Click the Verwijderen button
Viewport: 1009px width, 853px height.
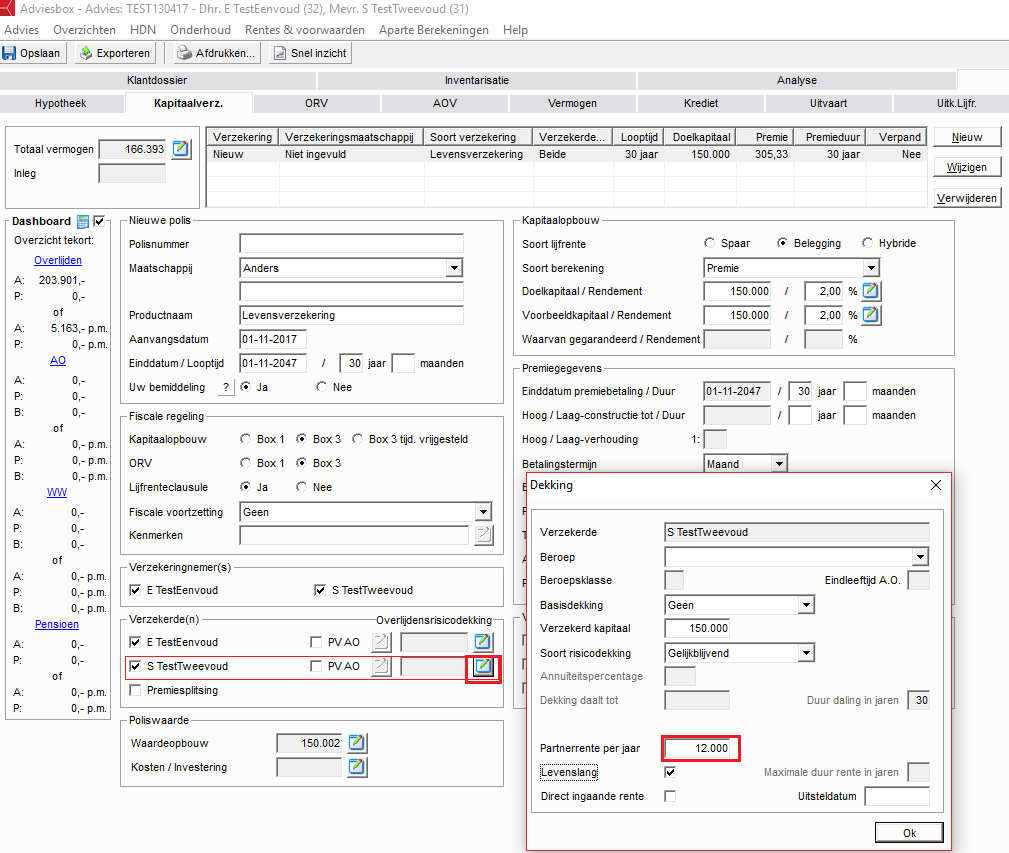967,198
